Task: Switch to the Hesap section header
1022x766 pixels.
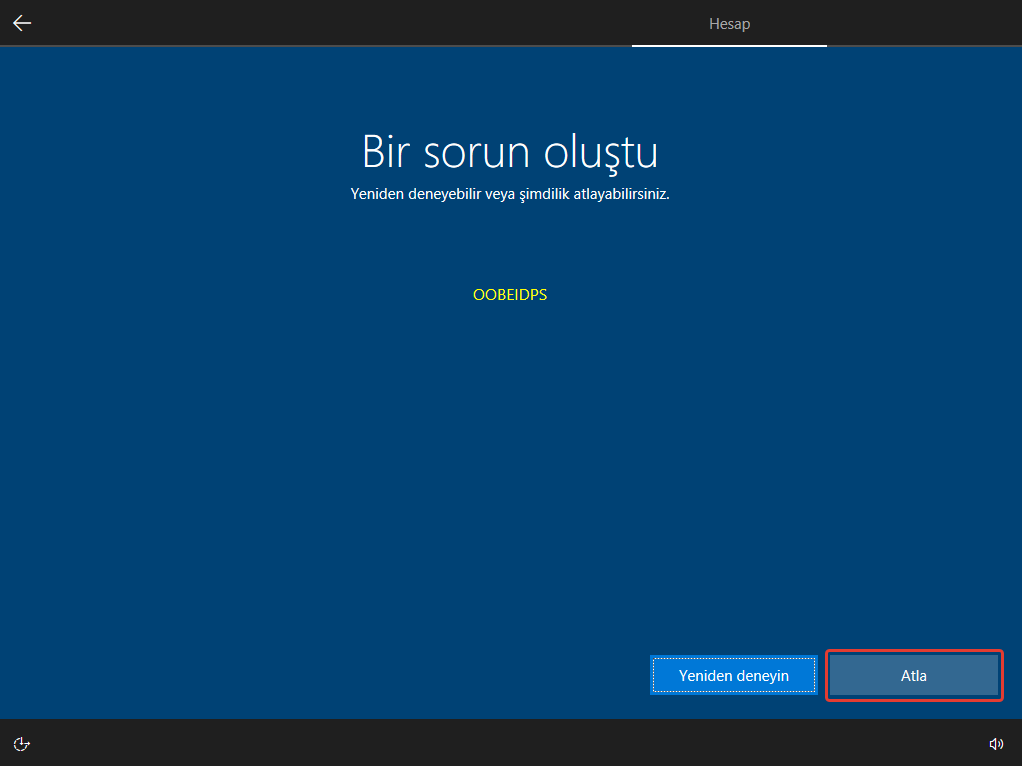Action: 729,23
